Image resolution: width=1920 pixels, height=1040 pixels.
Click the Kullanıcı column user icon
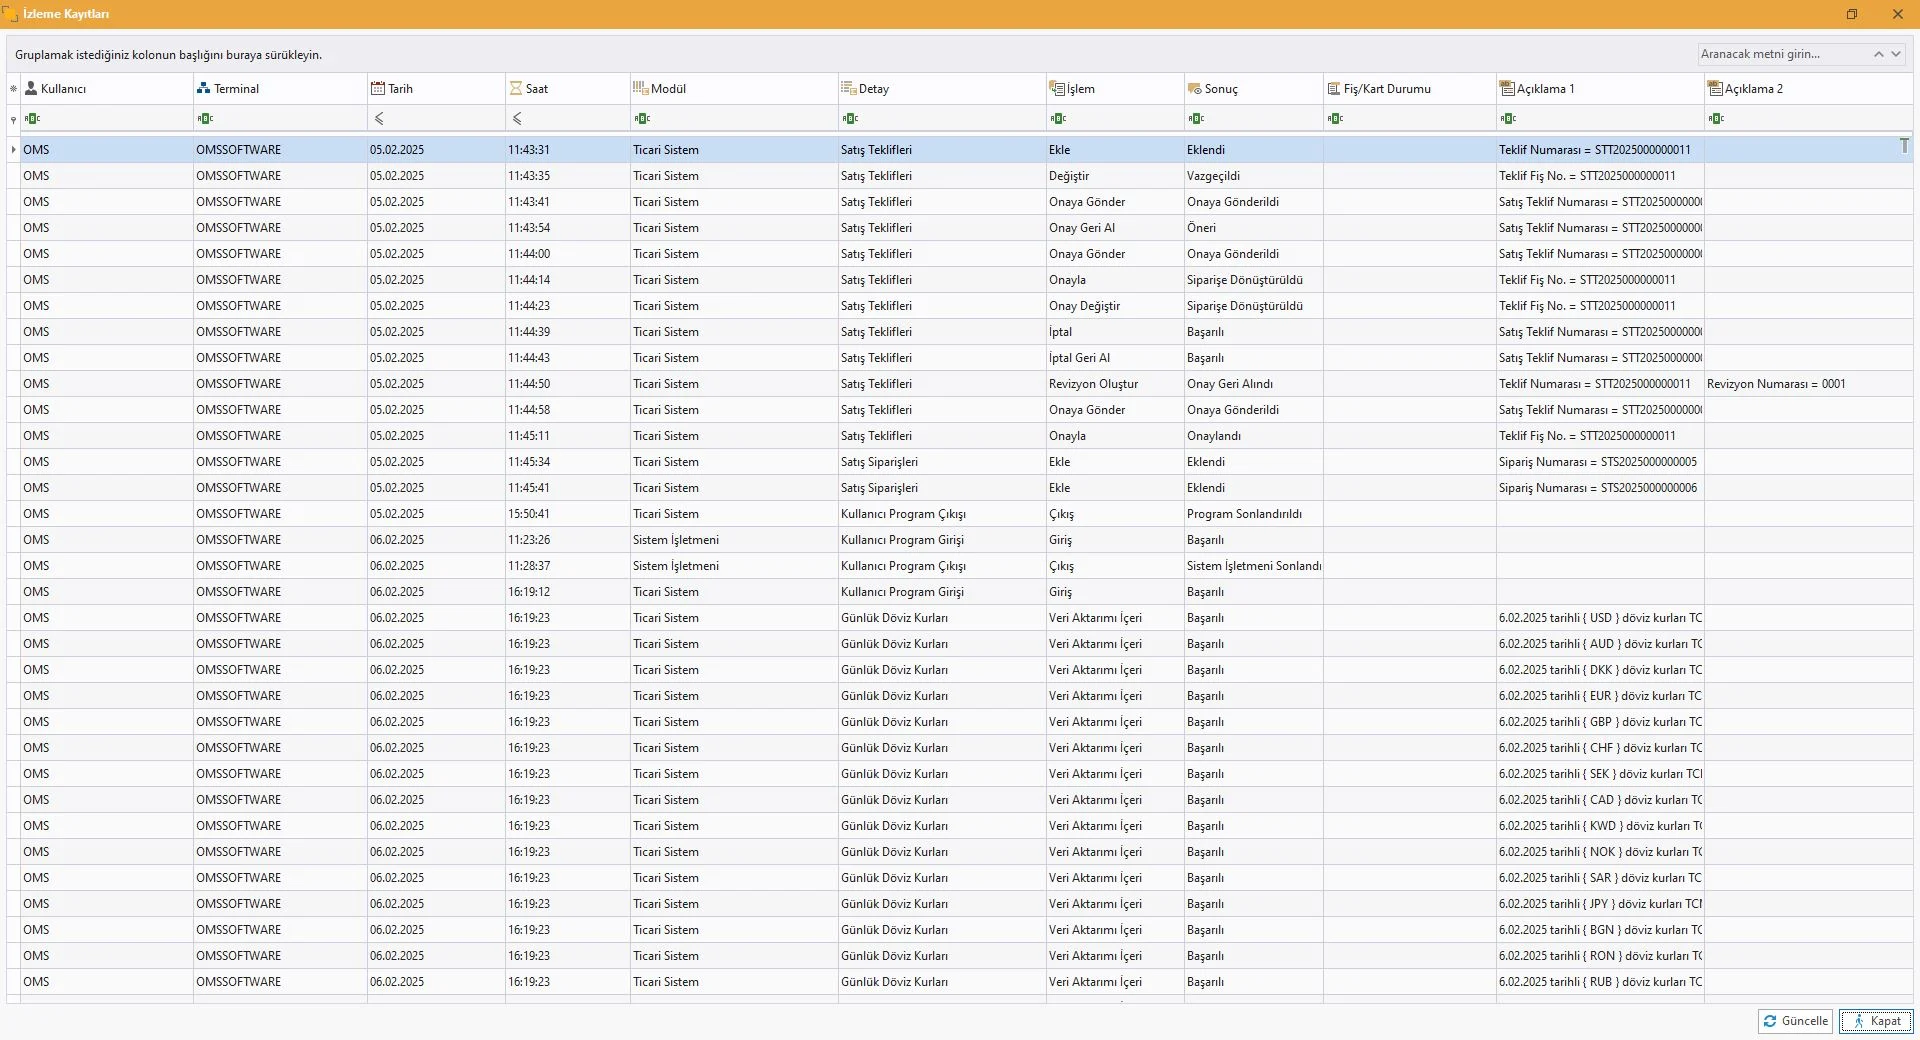click(x=31, y=88)
